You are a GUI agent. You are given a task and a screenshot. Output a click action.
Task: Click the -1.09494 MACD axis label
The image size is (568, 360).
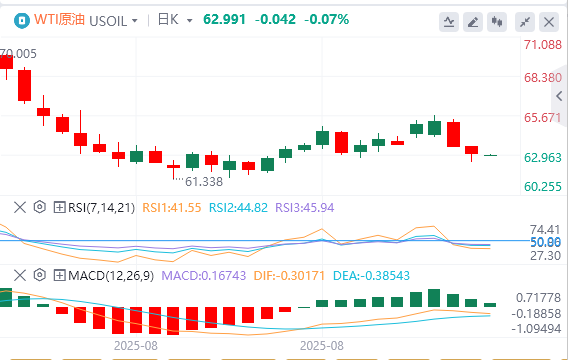click(536, 329)
